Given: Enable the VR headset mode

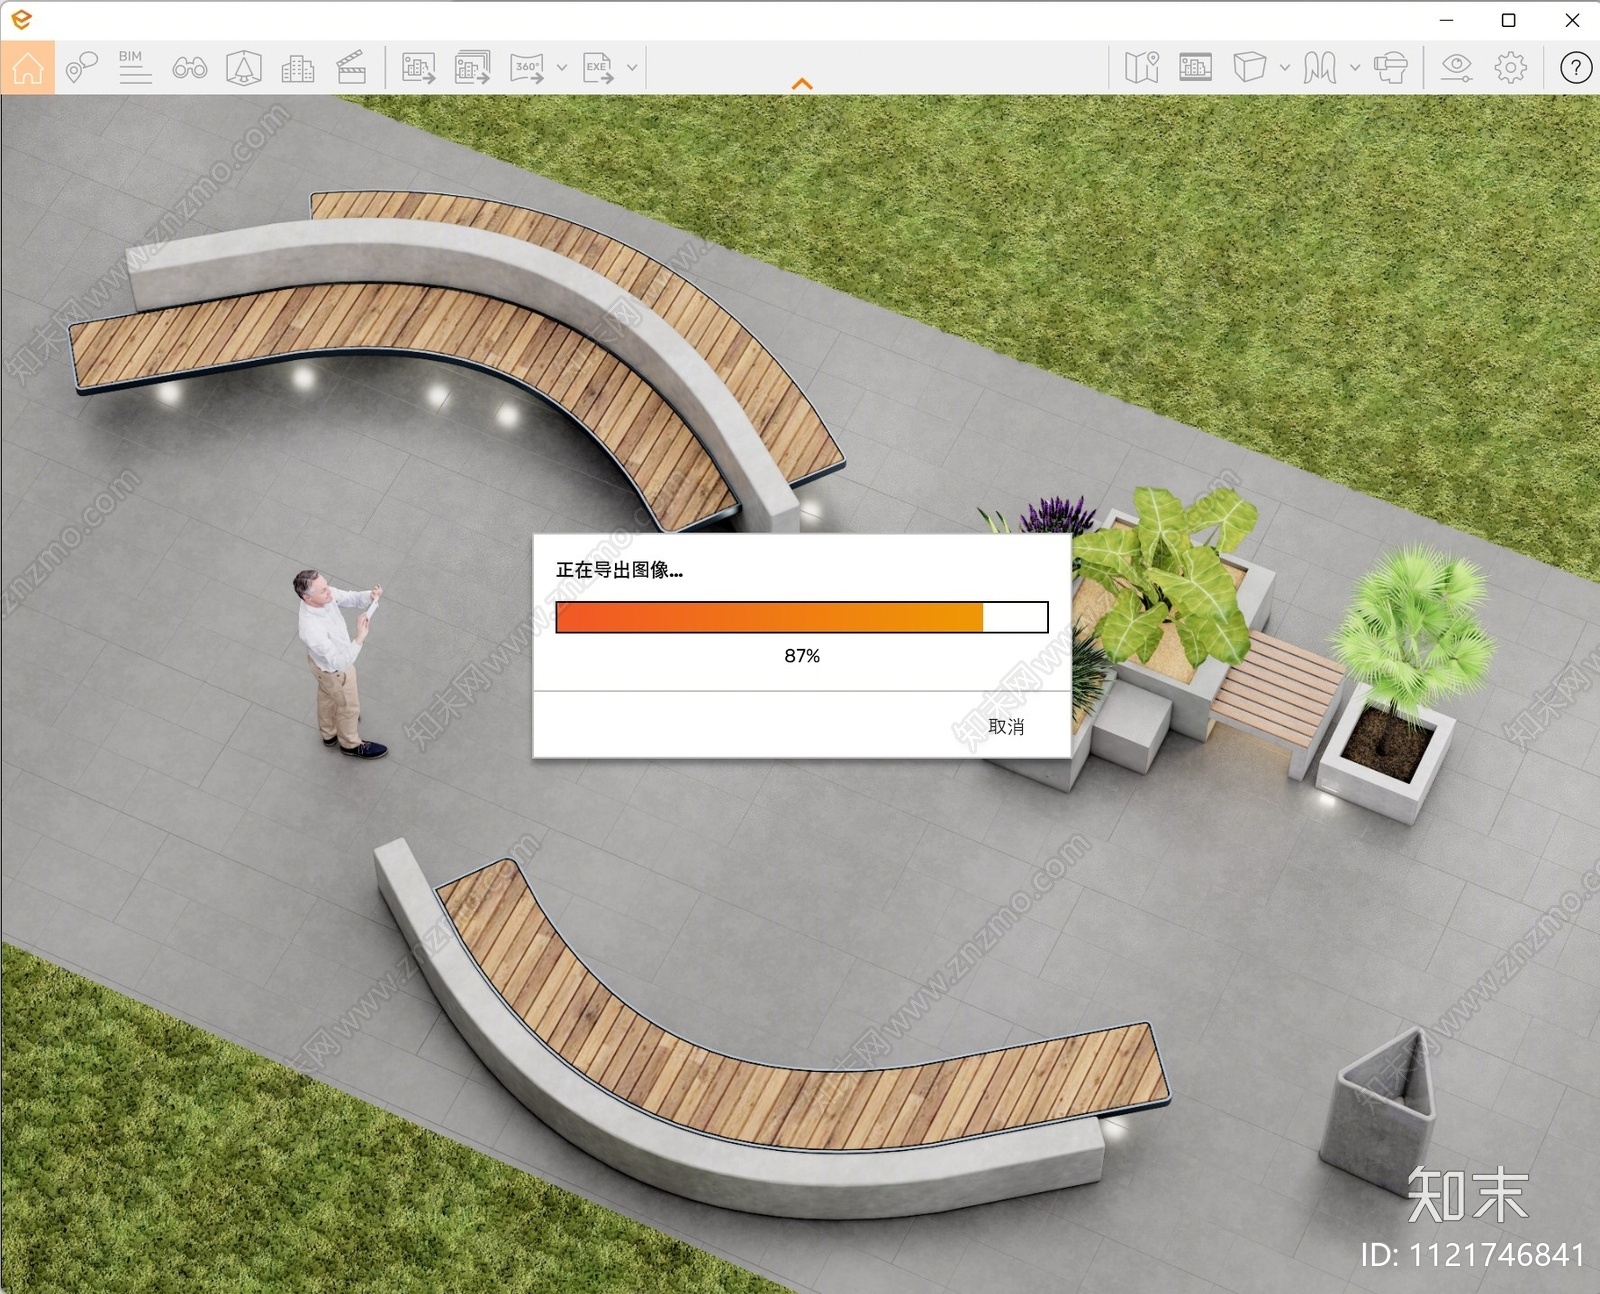Looking at the screenshot, I should tap(1390, 68).
